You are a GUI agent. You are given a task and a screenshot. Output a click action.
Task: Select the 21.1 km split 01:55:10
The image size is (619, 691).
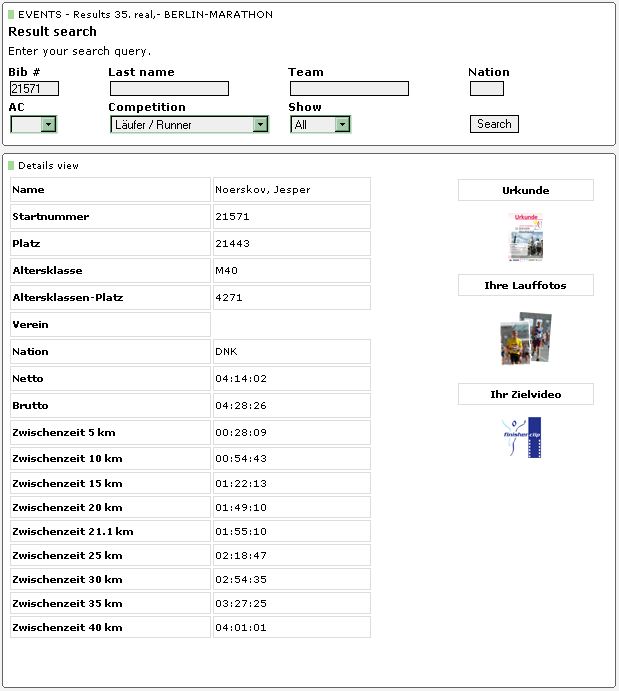point(241,531)
